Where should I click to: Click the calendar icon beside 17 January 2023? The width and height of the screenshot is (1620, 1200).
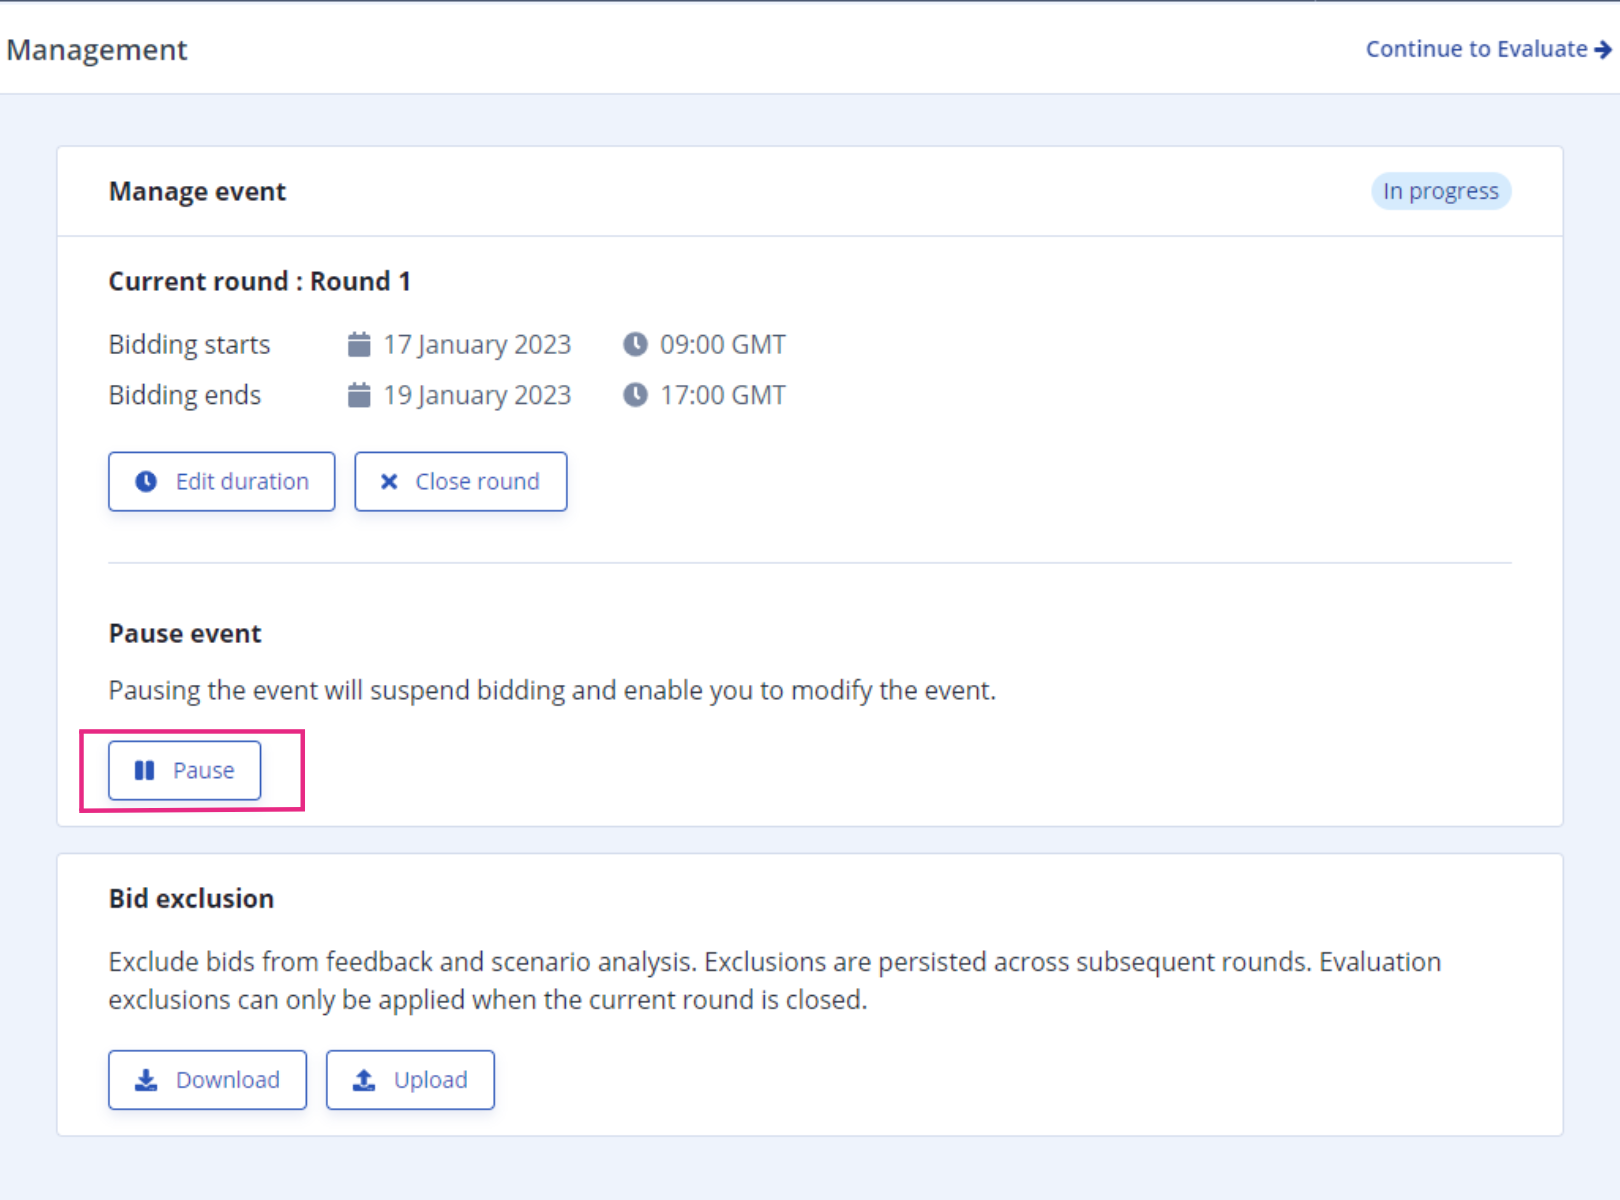click(x=359, y=344)
